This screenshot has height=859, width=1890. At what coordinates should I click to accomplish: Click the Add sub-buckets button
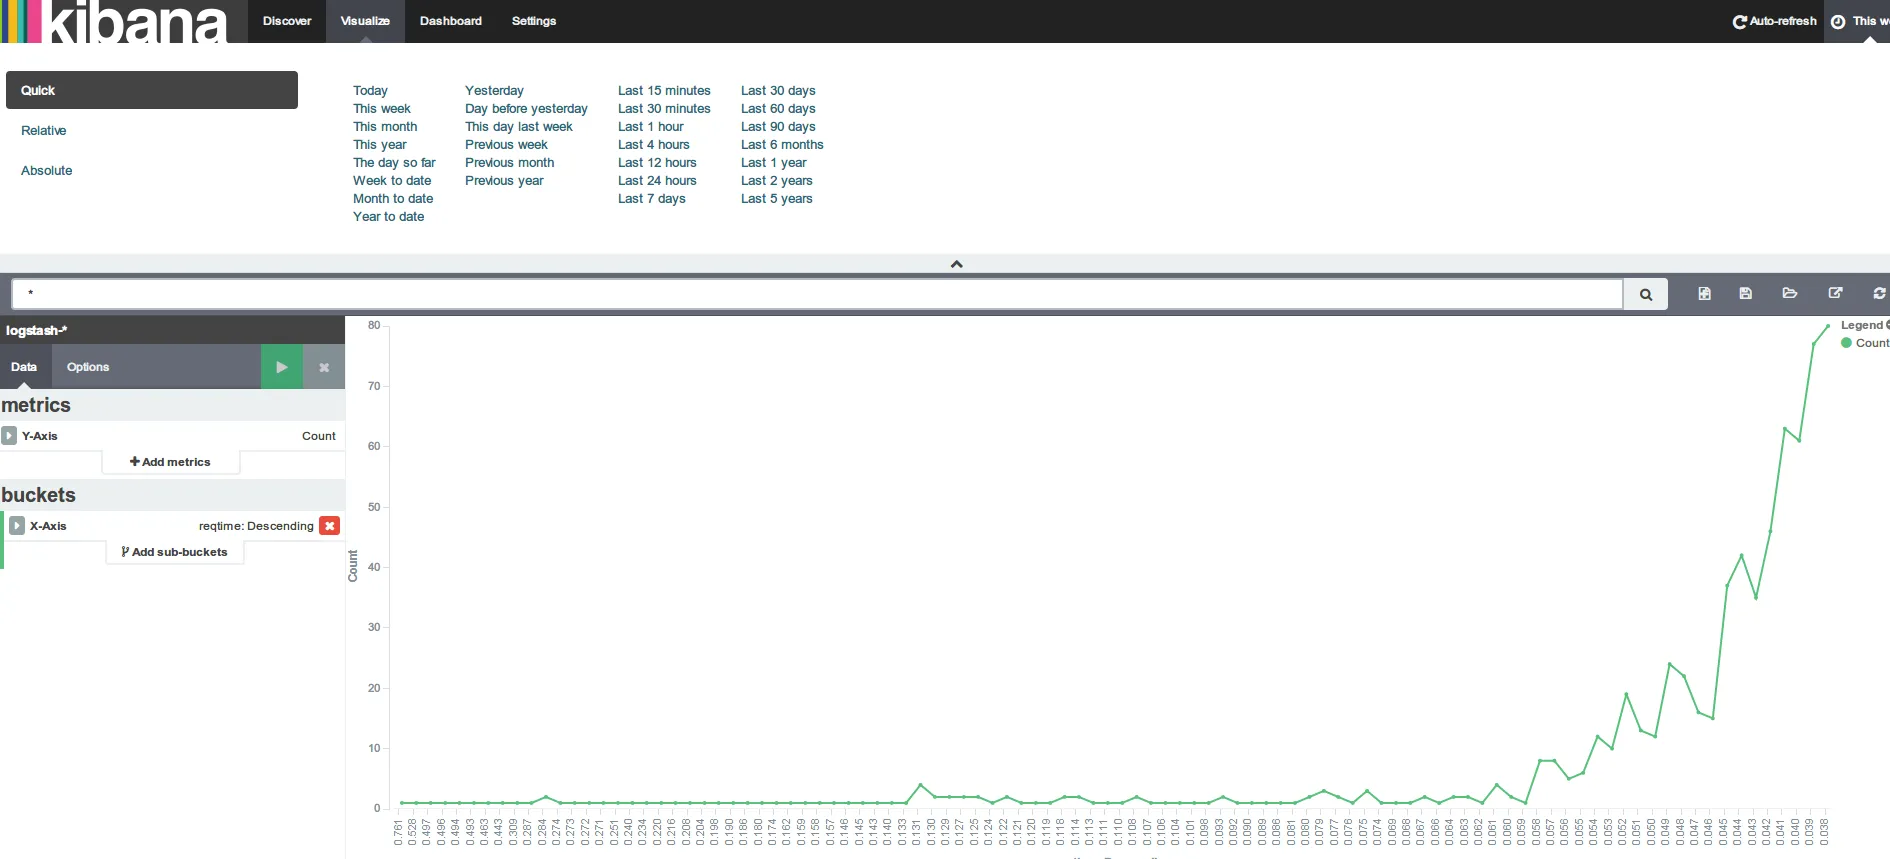pos(174,552)
